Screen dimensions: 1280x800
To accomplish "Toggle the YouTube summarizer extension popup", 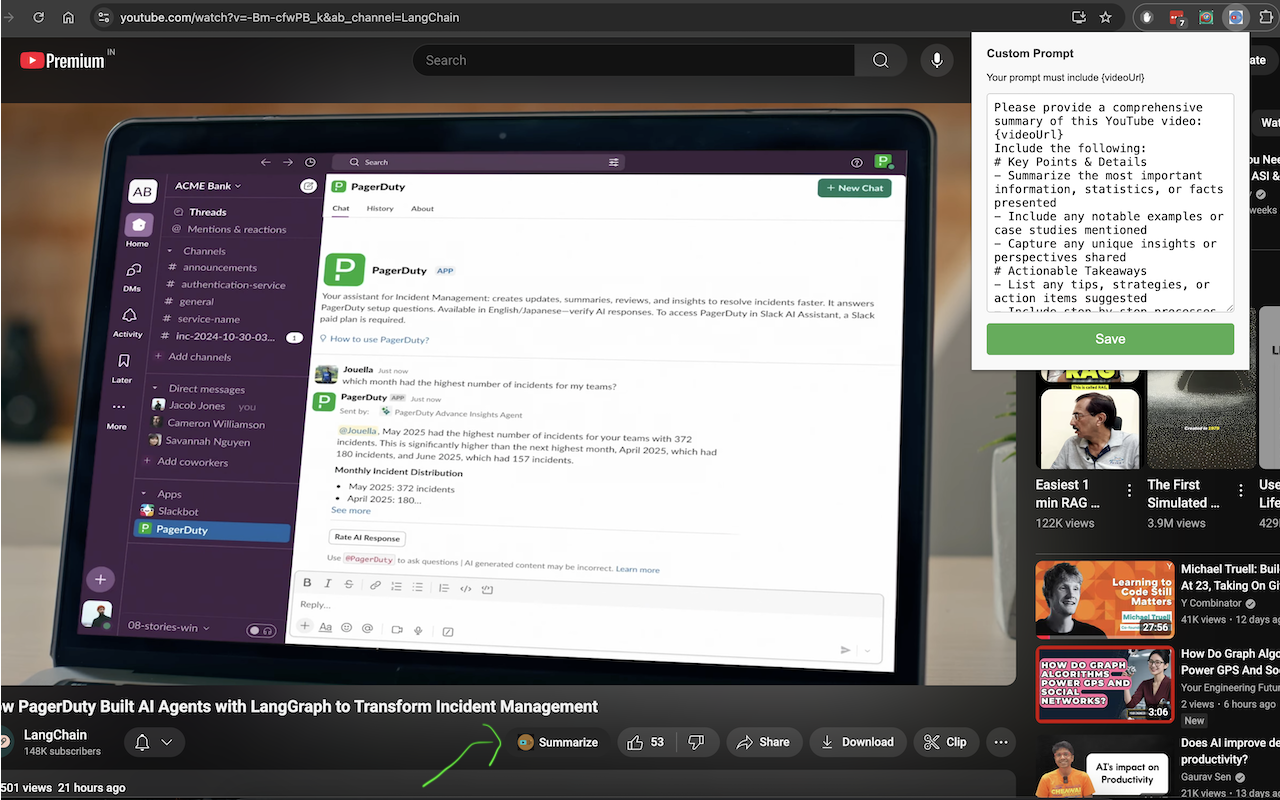I will click(1236, 17).
